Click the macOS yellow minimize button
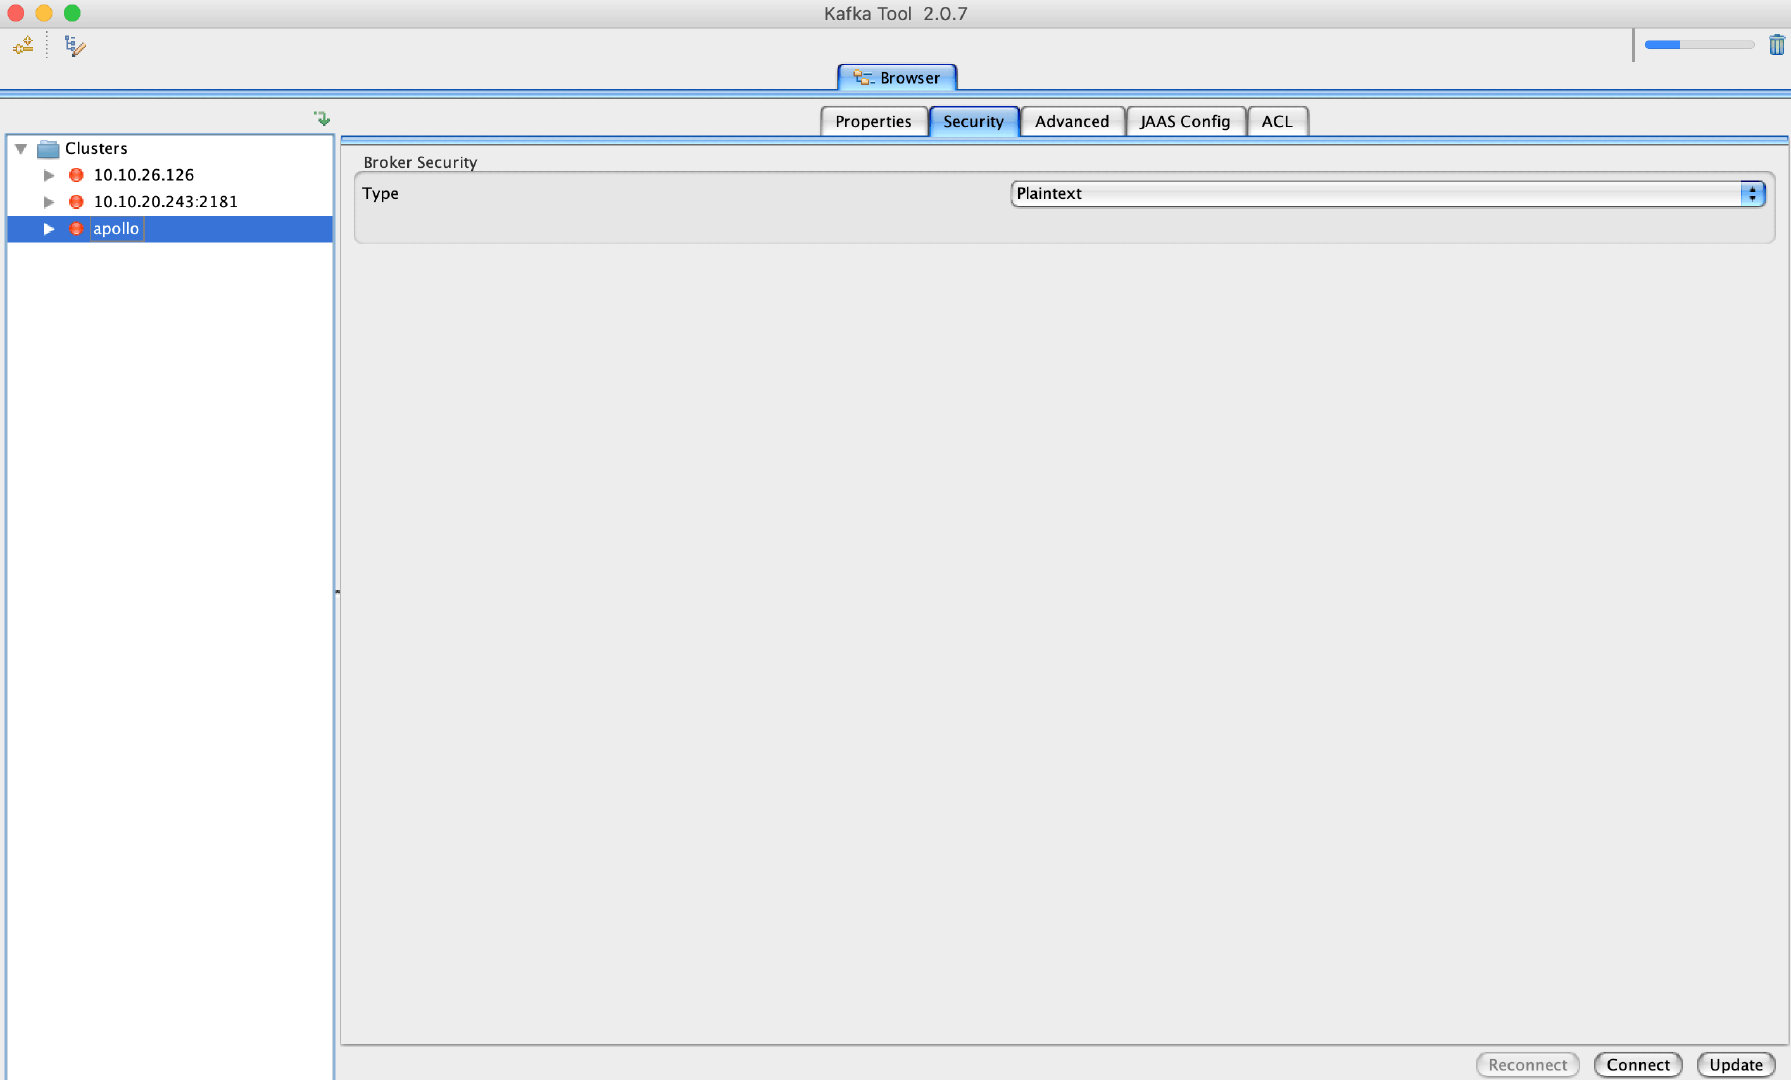Screen dimensions: 1791x1080 click(x=44, y=13)
